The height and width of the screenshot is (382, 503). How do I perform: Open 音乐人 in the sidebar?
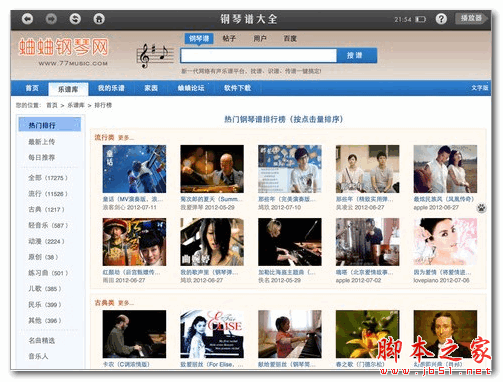(38, 356)
